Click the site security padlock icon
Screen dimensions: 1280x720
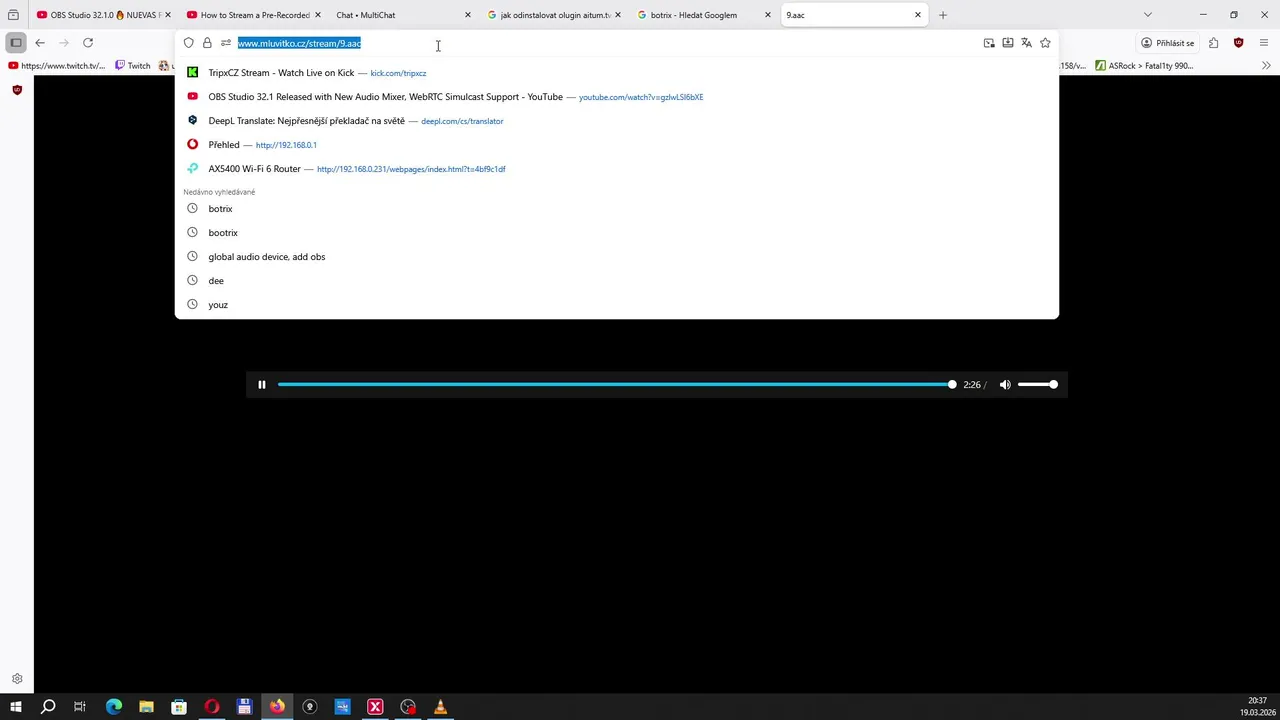coord(207,43)
